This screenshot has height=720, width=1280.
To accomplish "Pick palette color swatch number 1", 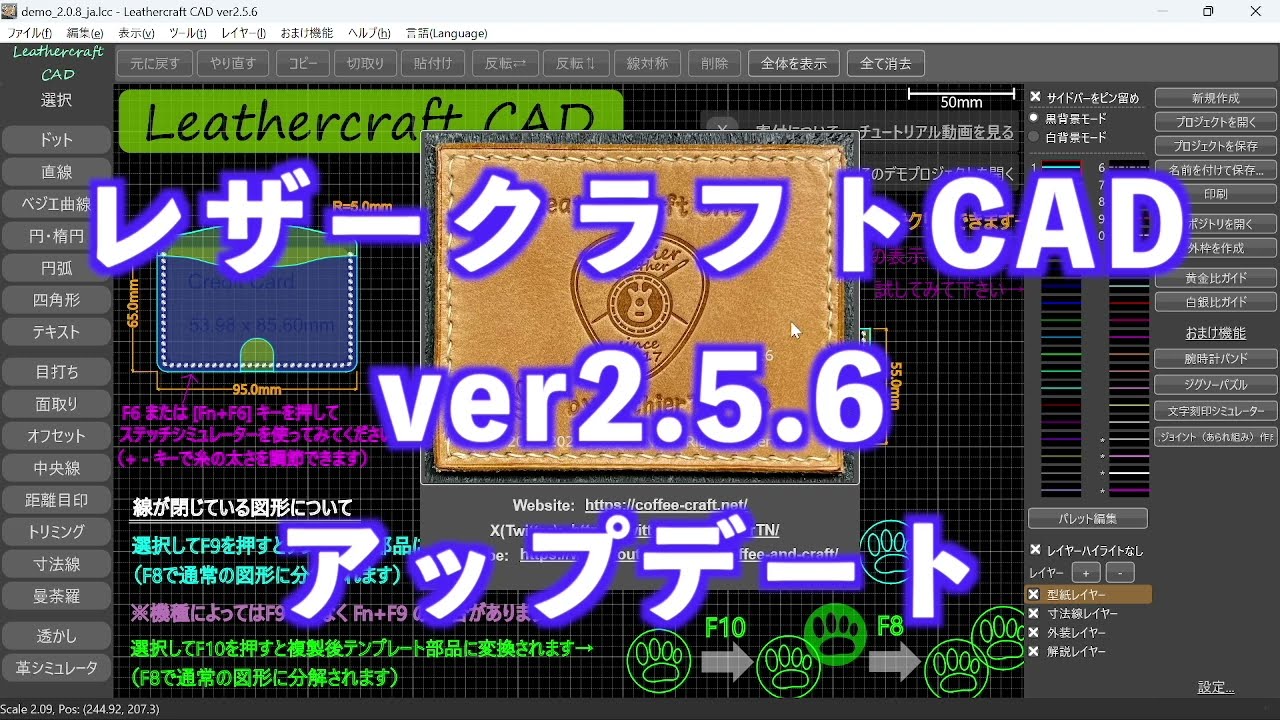I will (x=1062, y=167).
